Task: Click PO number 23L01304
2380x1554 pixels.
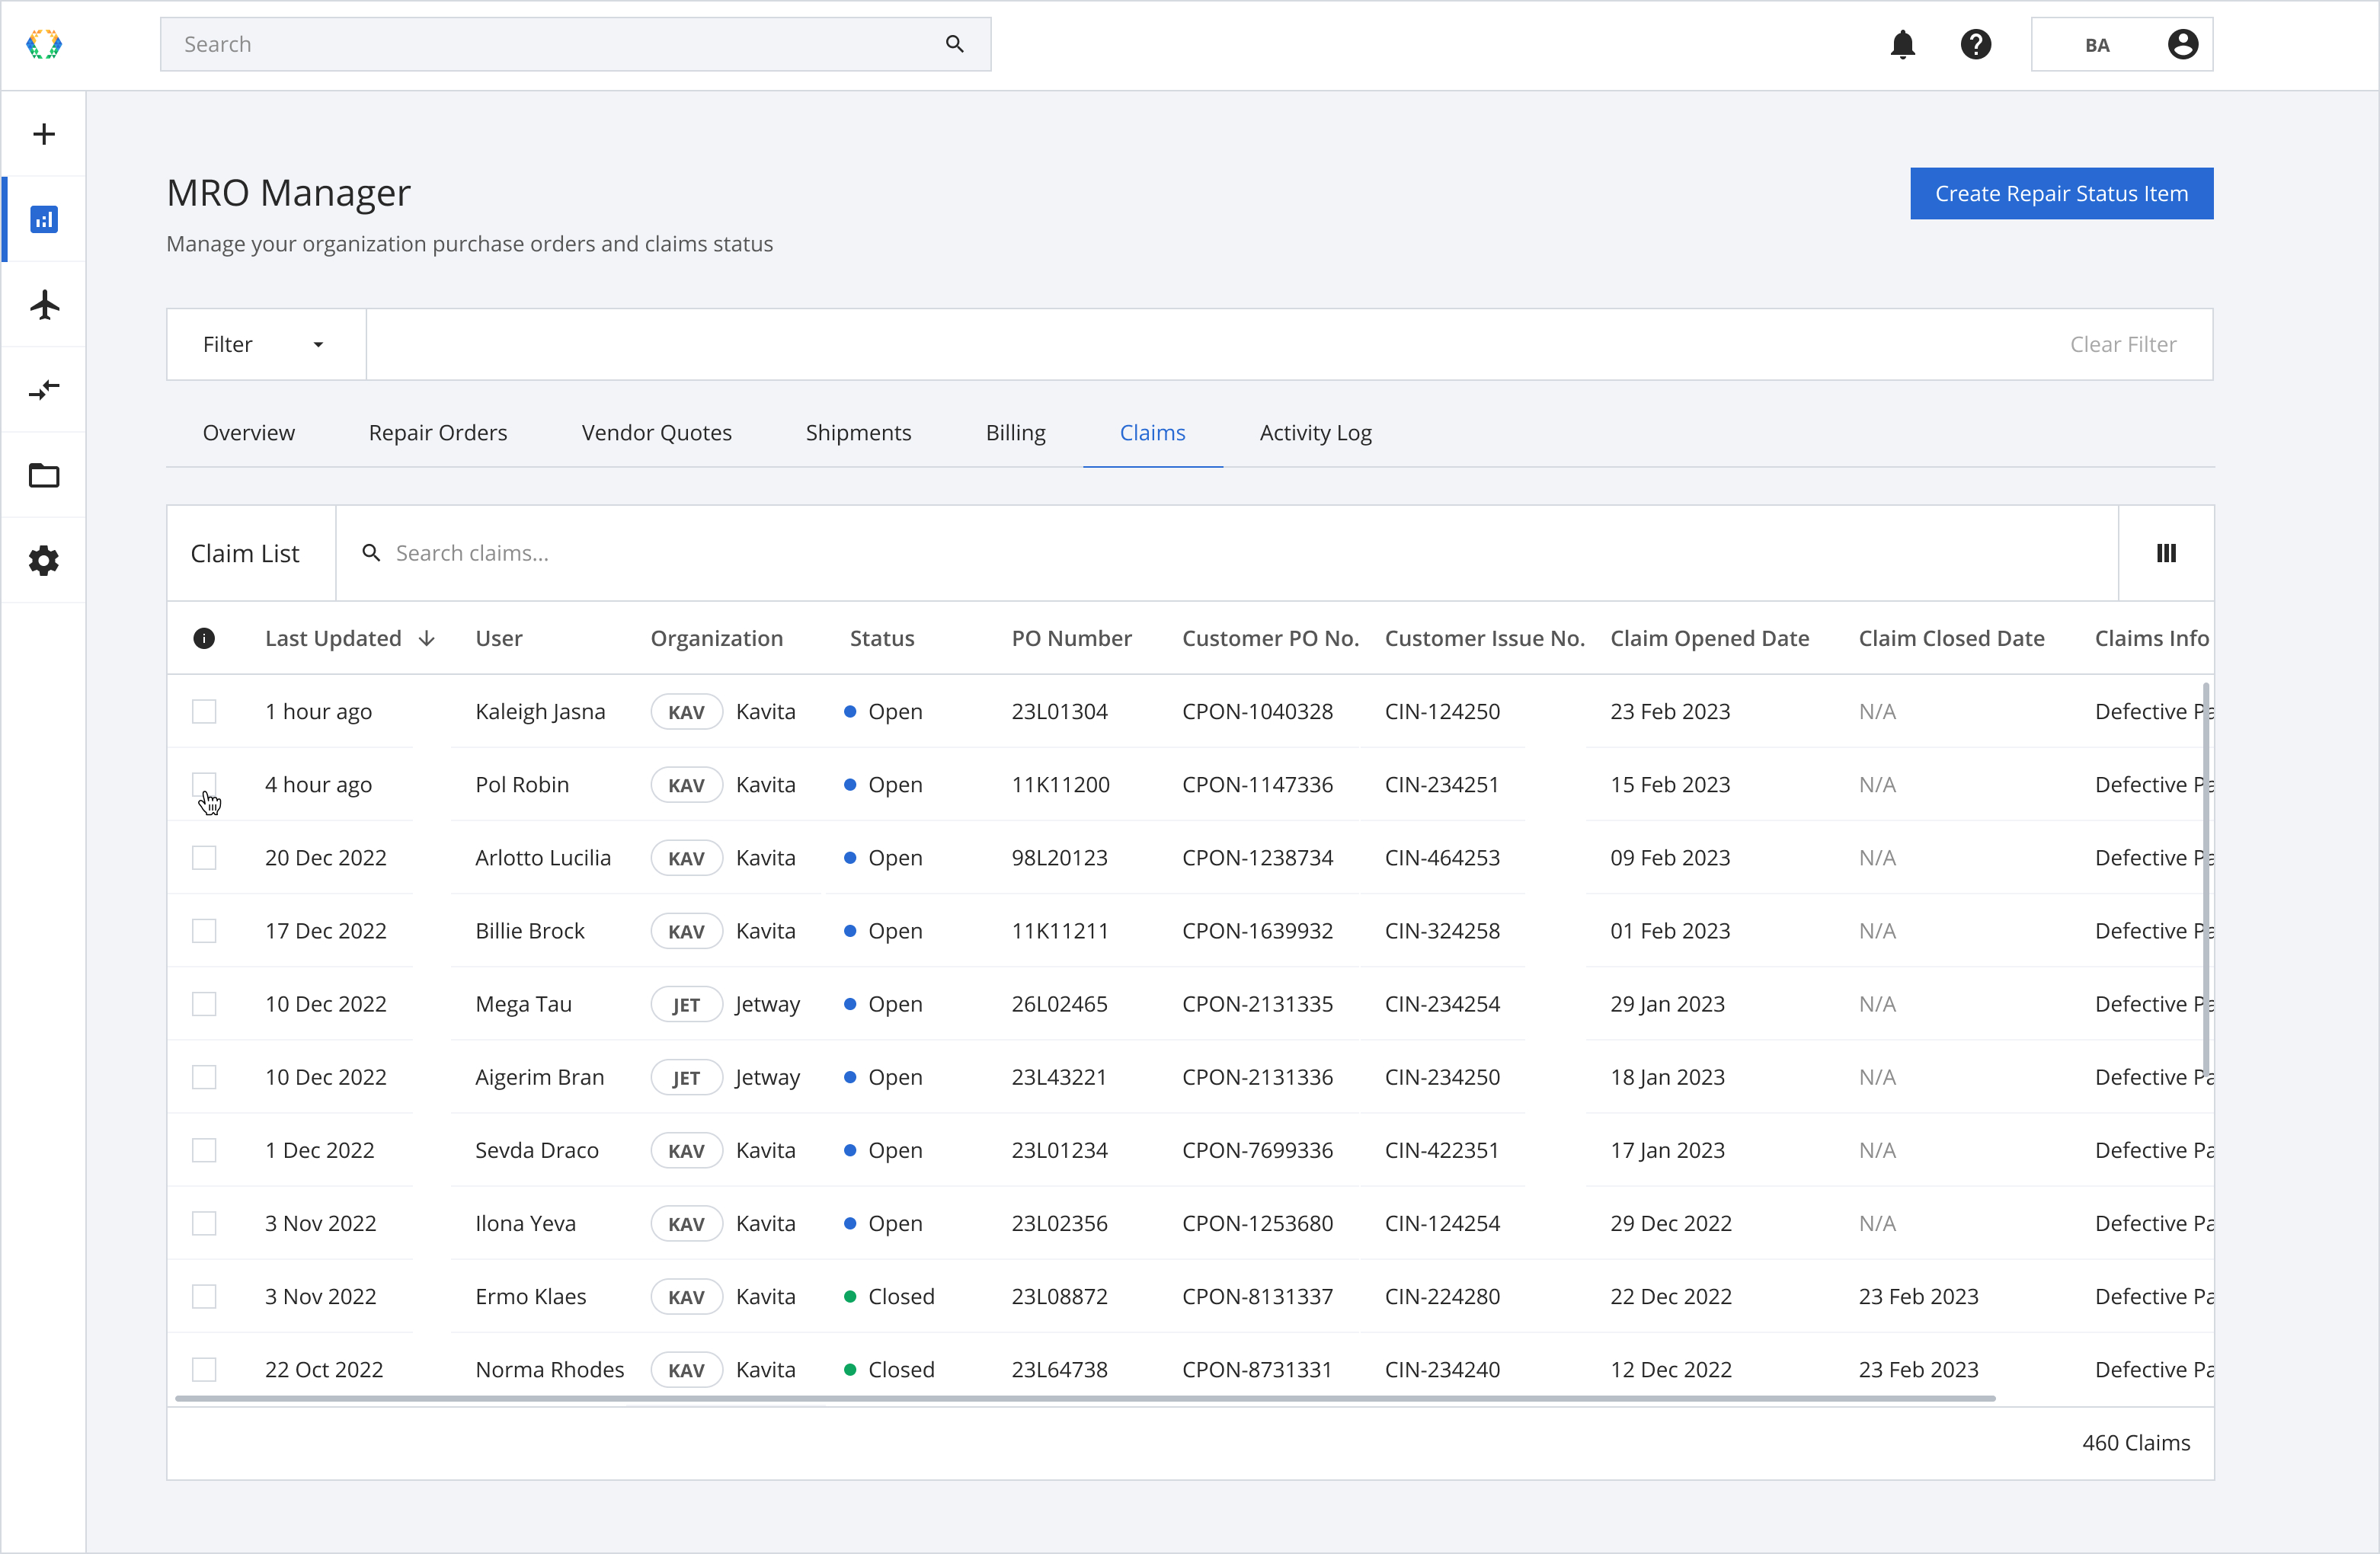Action: [x=1059, y=711]
